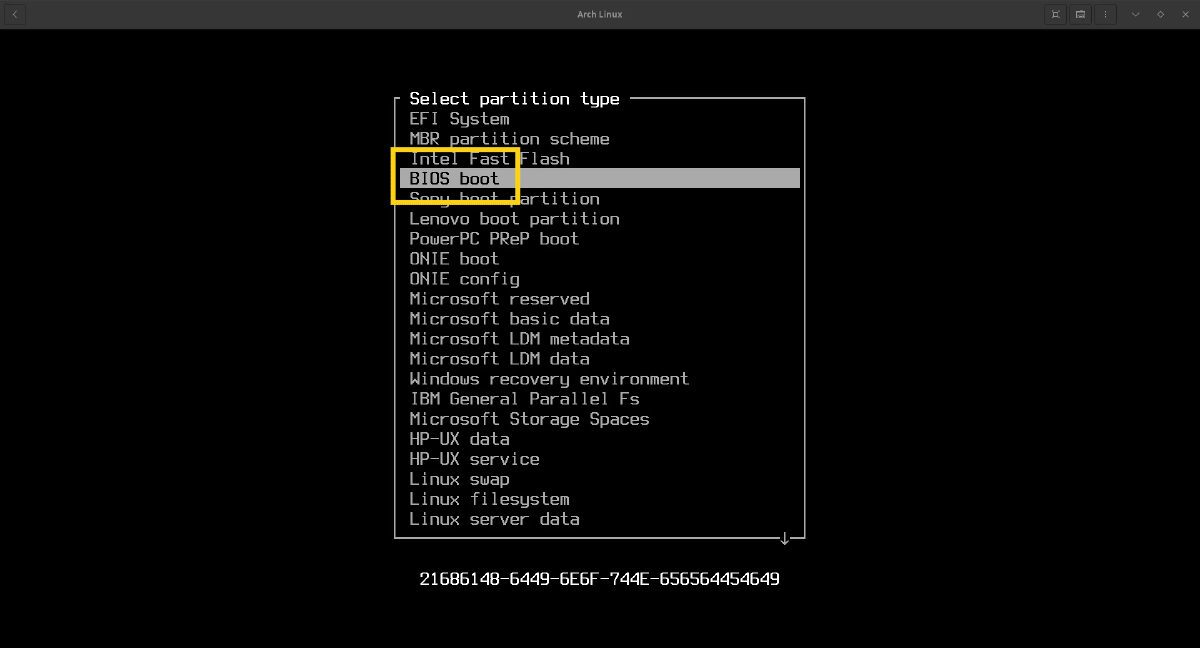Select the EFI System partition type

point(459,119)
